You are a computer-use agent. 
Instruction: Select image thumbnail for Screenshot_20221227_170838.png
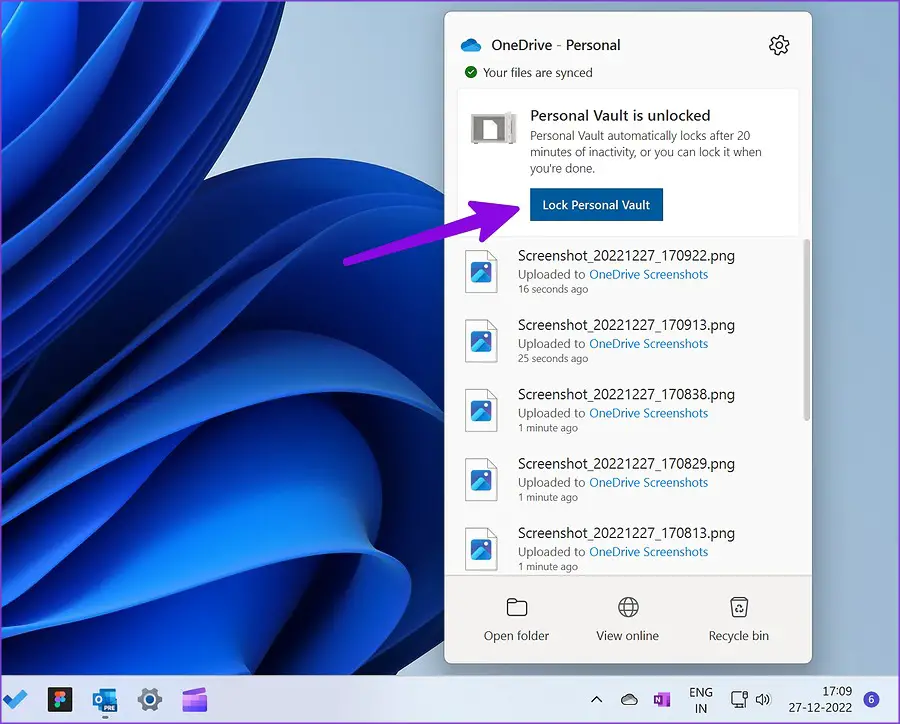coord(481,411)
